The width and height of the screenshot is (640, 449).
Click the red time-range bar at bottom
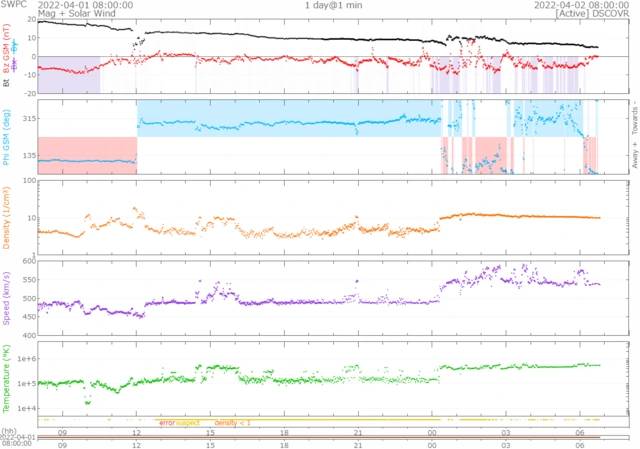coord(319,438)
